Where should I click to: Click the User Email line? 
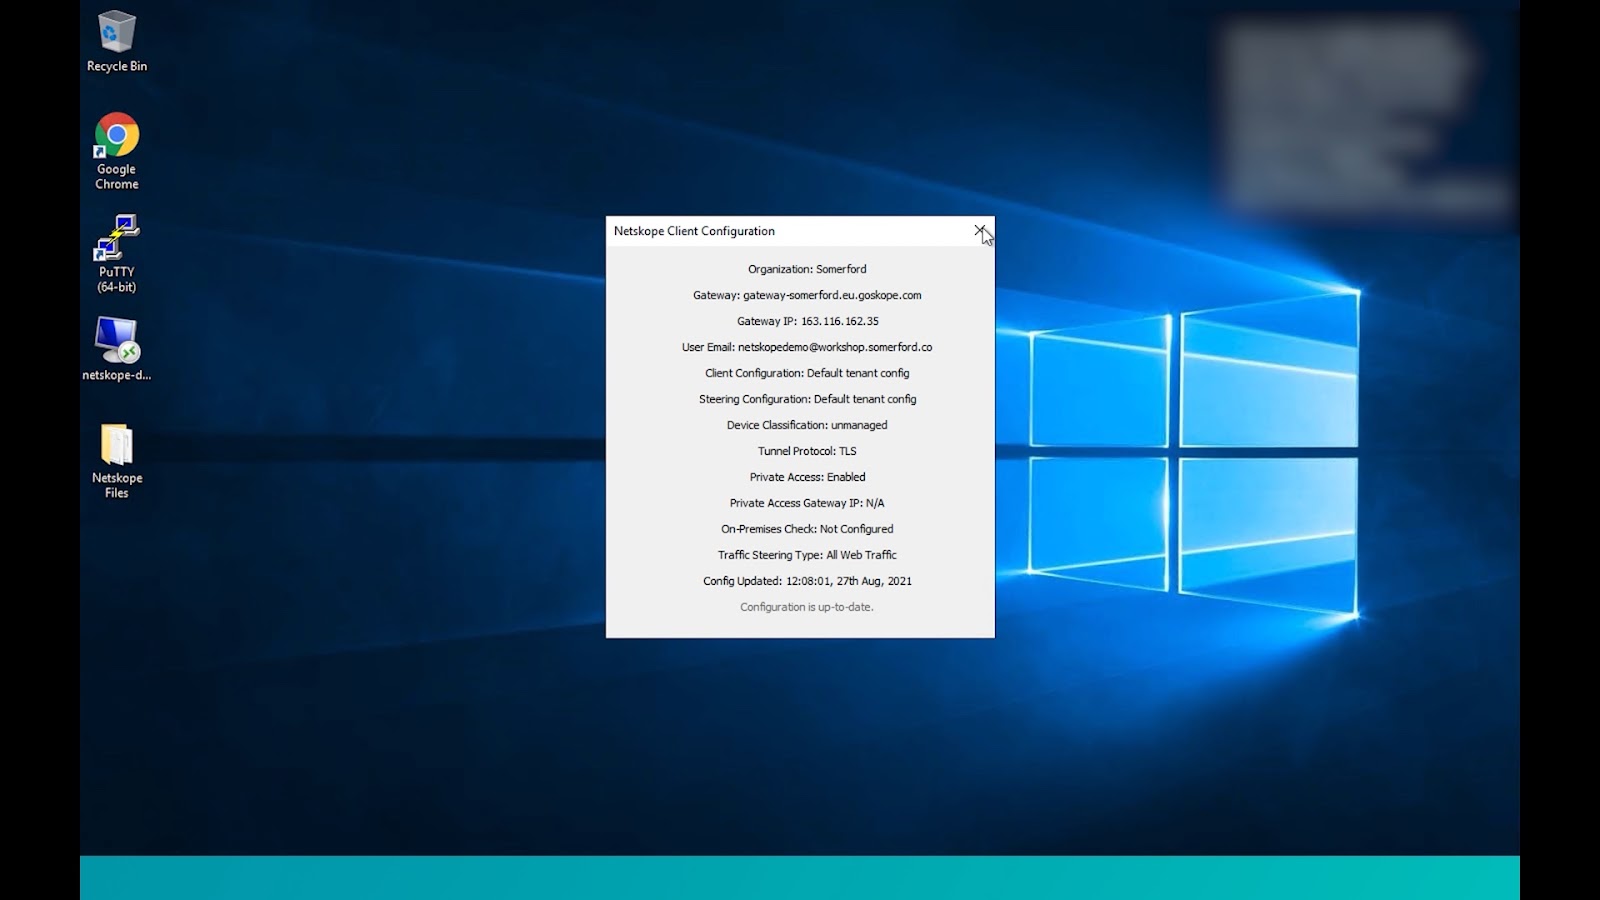(x=807, y=347)
